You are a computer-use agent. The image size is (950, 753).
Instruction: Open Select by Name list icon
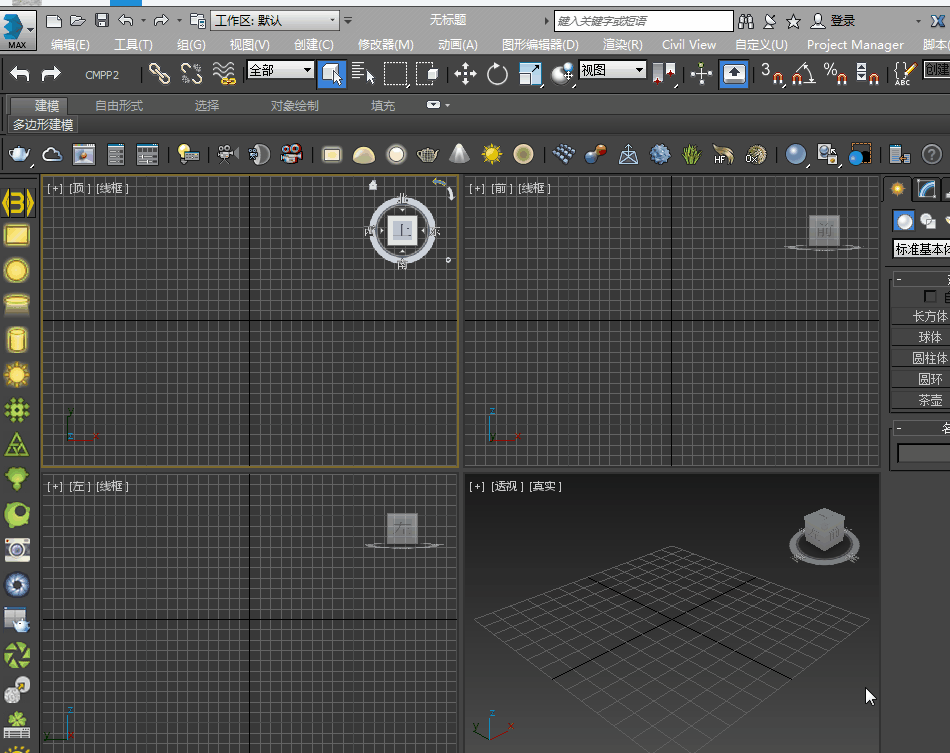363,72
